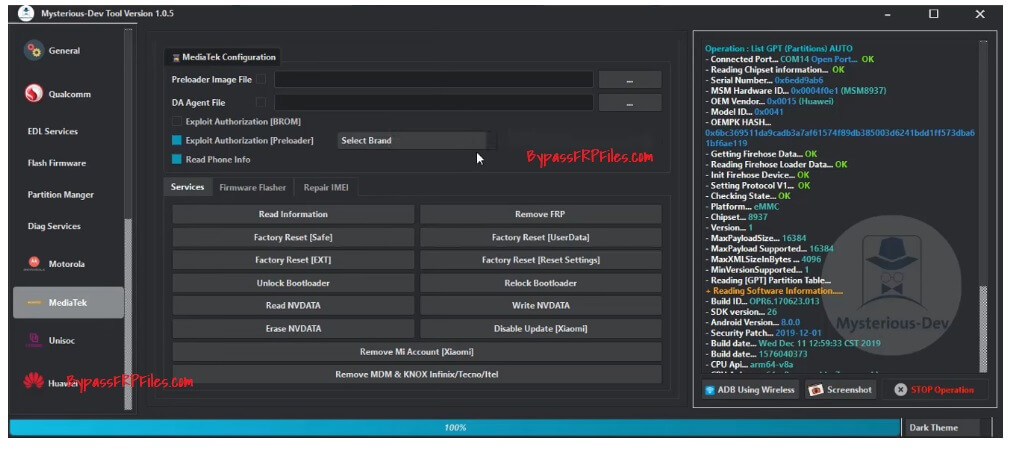1016x449 pixels.
Task: Click the Relock Bootloader button
Action: tap(540, 283)
